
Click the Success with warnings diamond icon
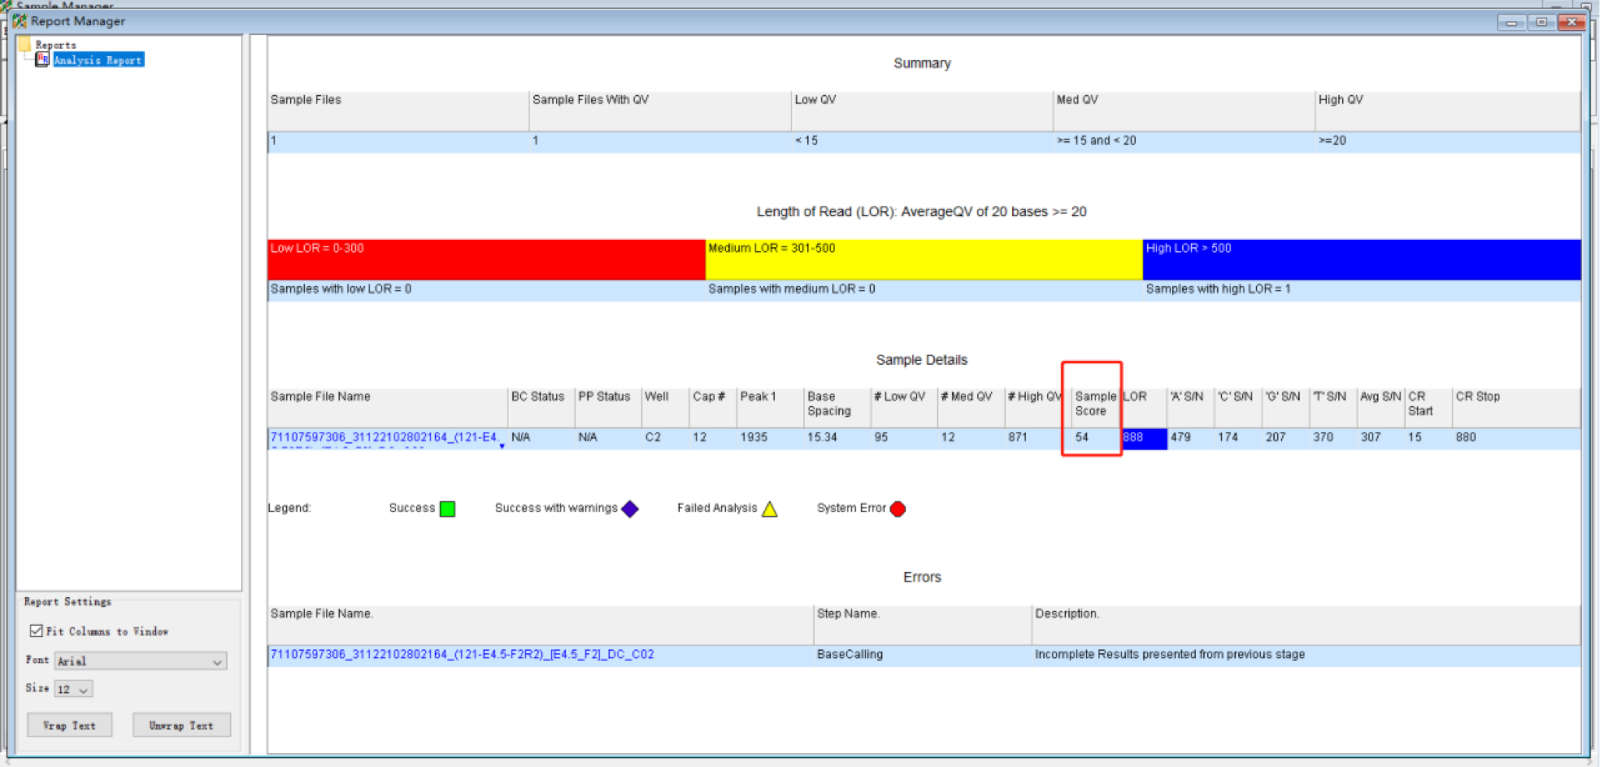pos(630,509)
